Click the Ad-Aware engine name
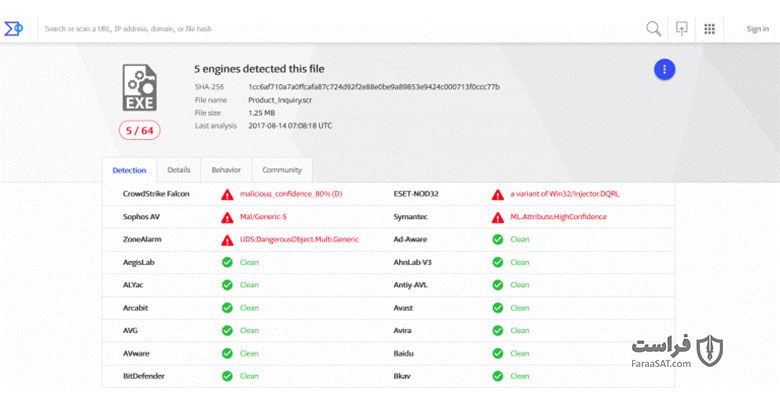The height and width of the screenshot is (405, 780). click(410, 239)
